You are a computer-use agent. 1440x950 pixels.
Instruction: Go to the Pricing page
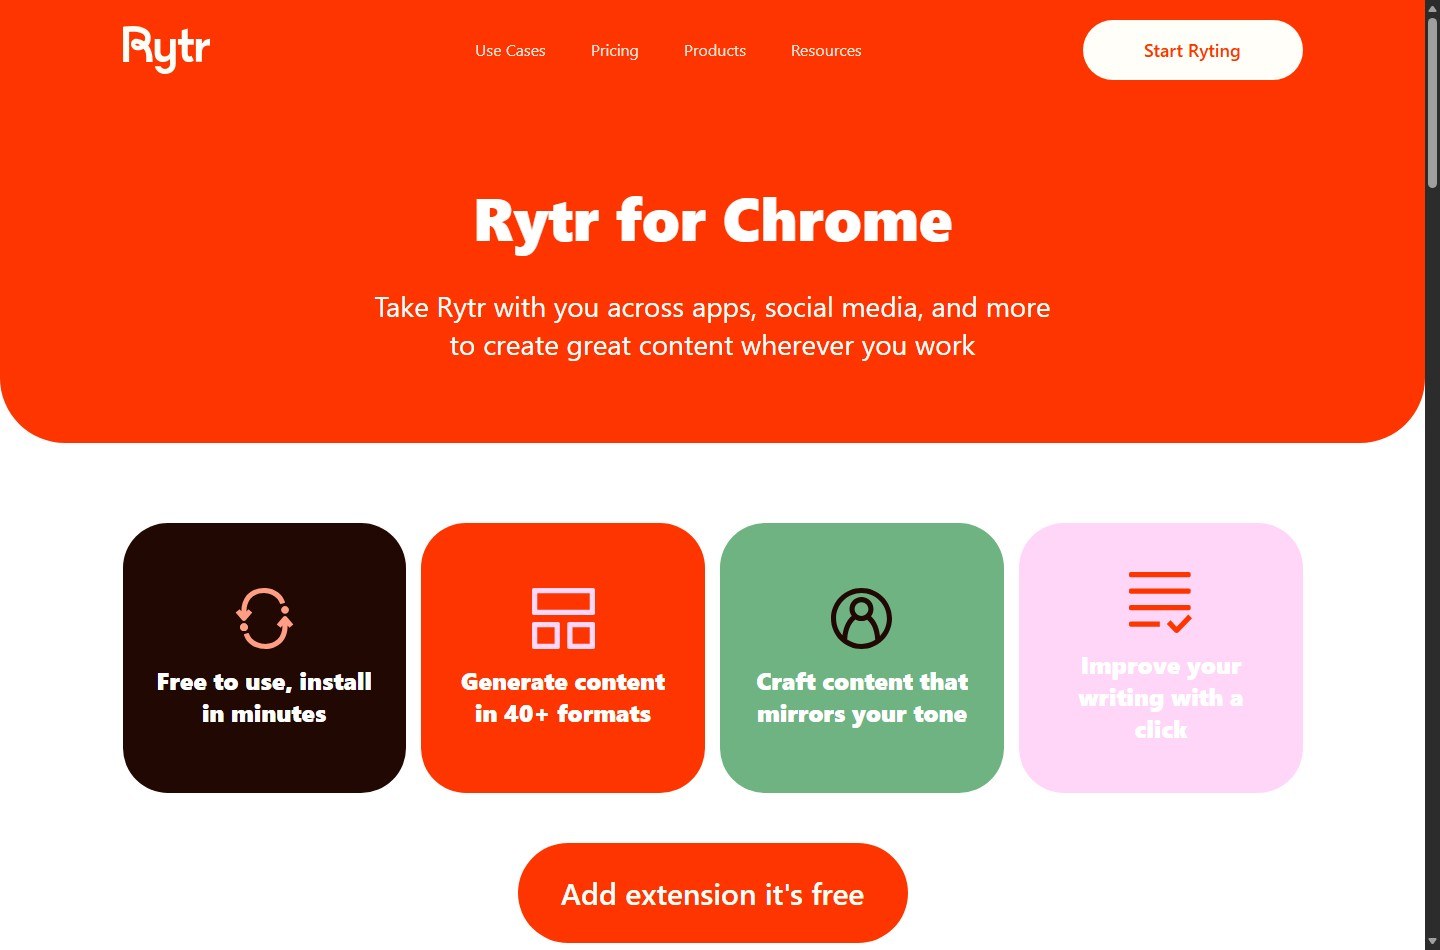point(614,50)
